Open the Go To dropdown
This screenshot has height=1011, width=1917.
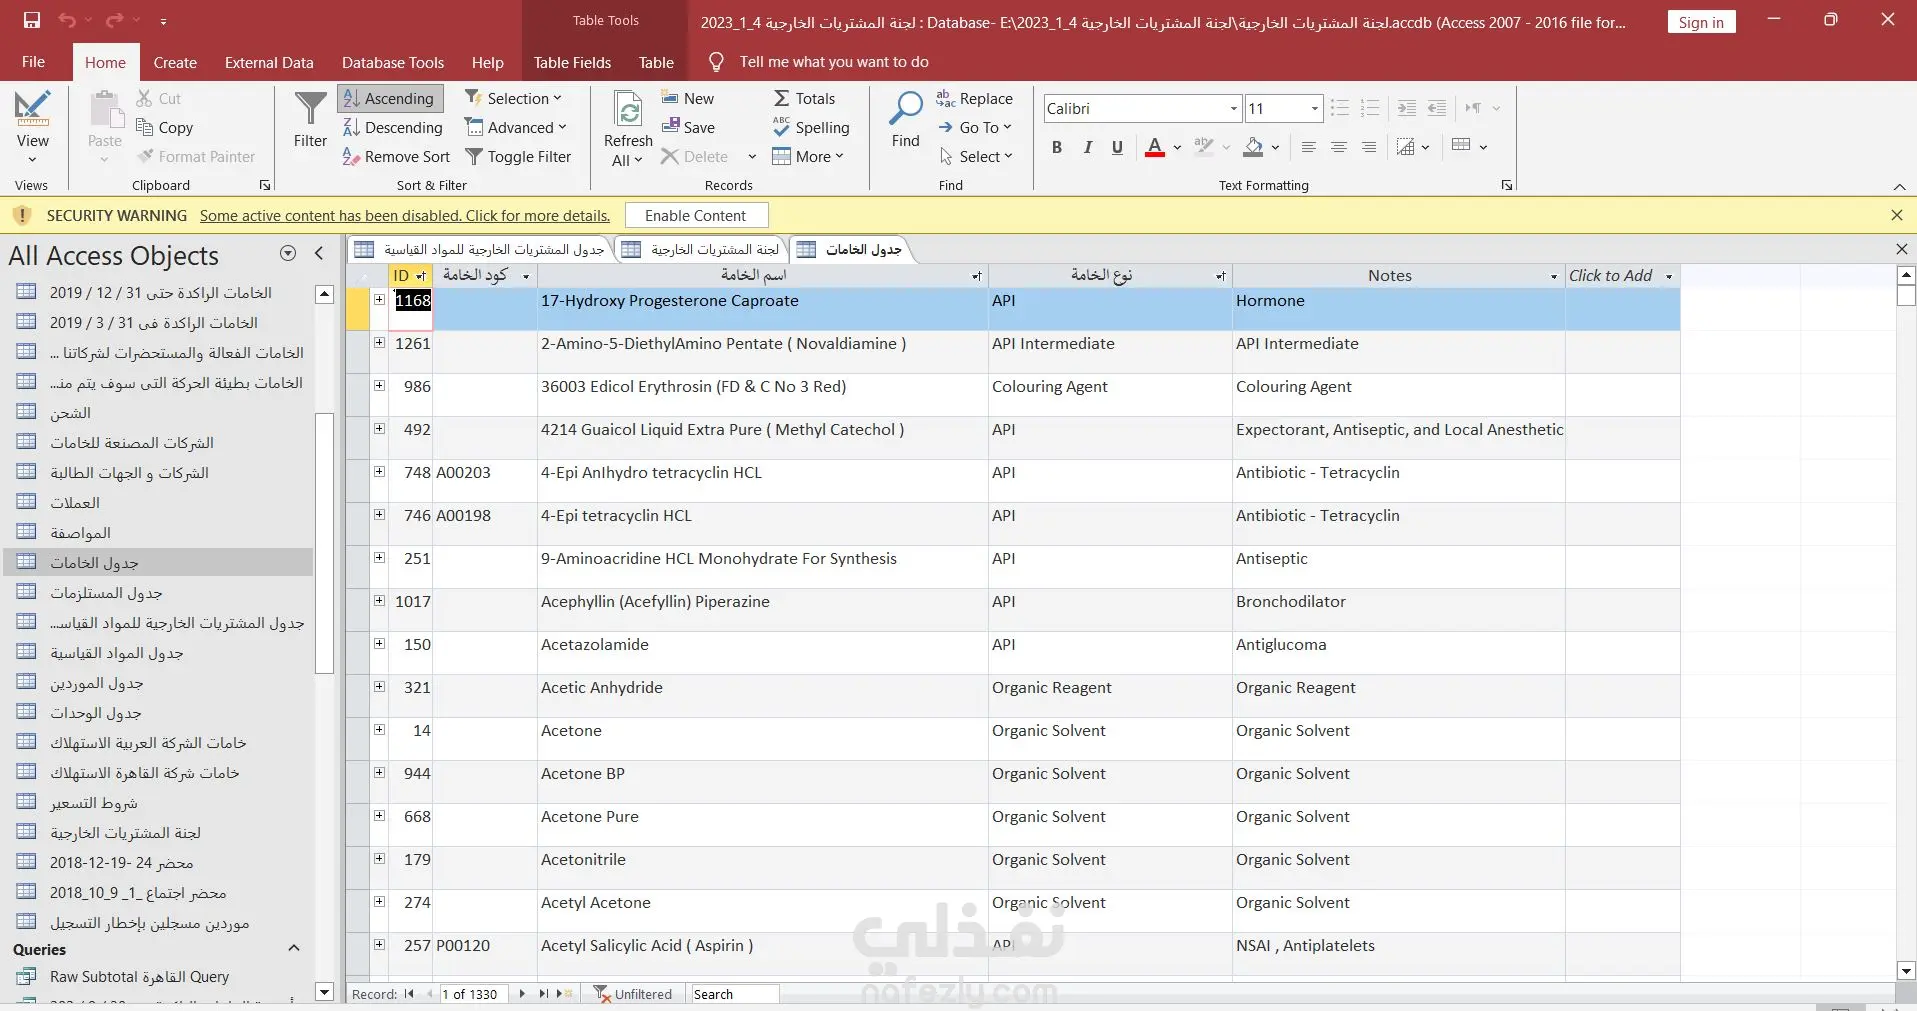(975, 127)
